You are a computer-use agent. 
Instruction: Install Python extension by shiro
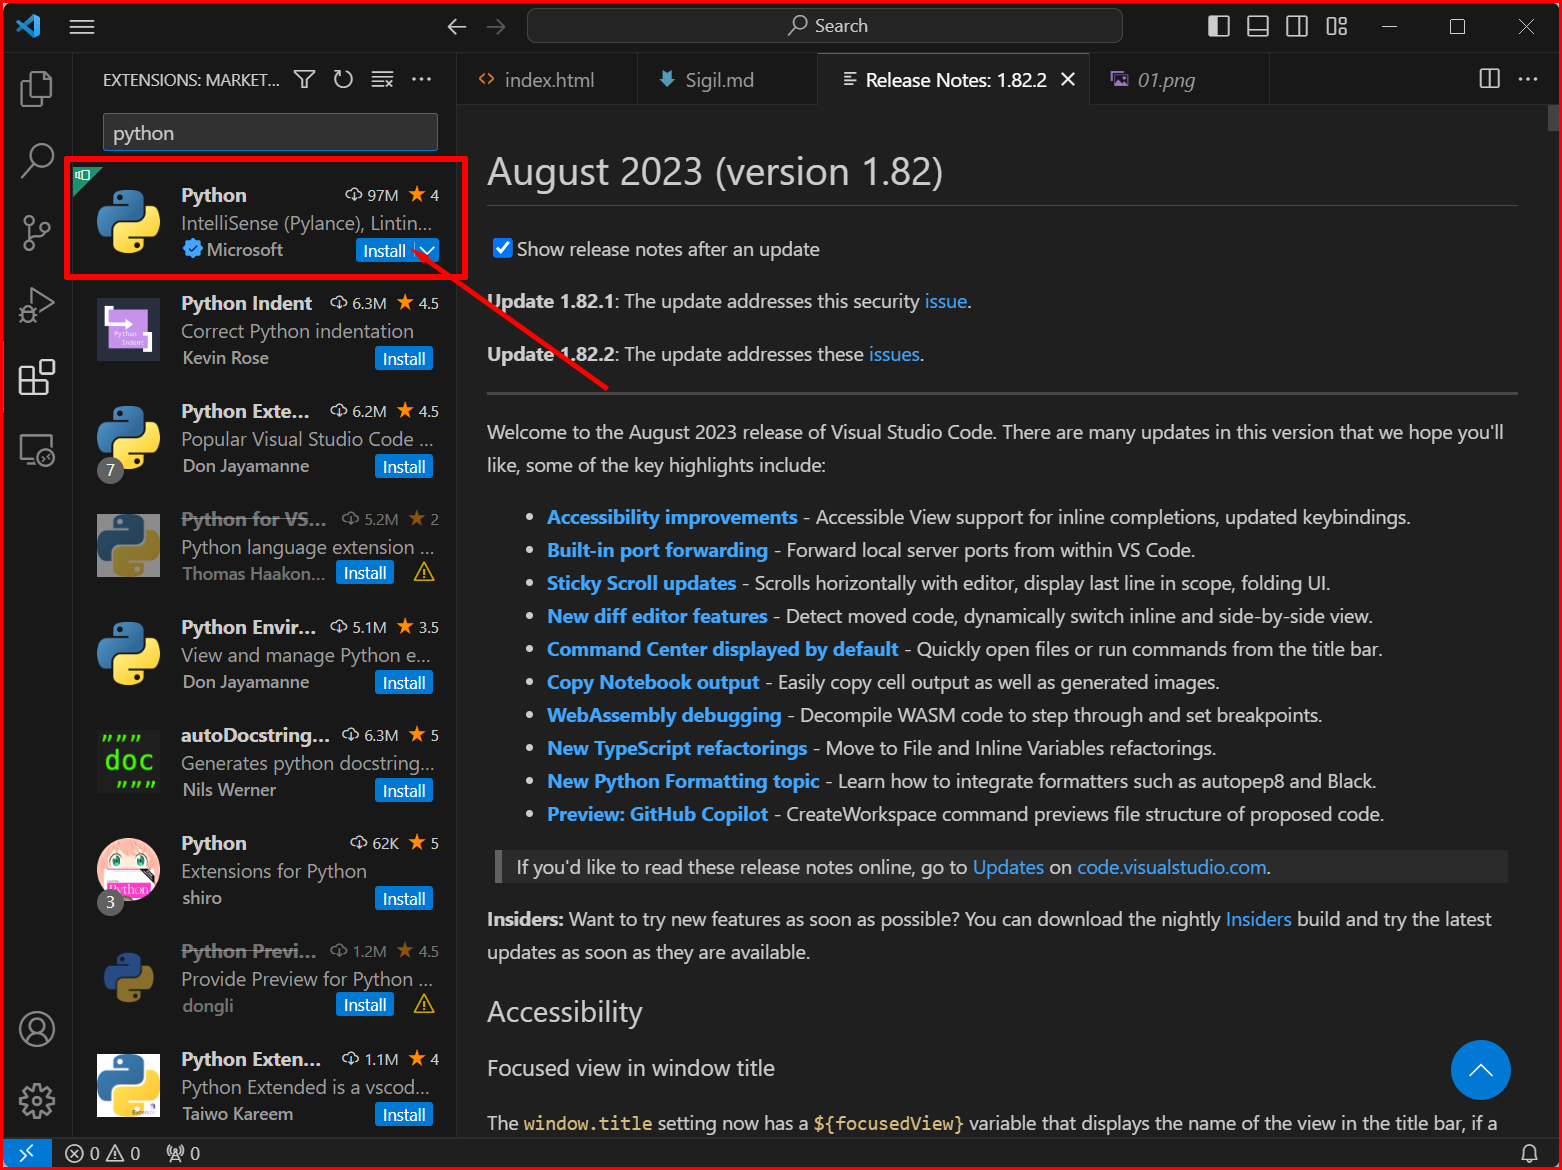404,899
